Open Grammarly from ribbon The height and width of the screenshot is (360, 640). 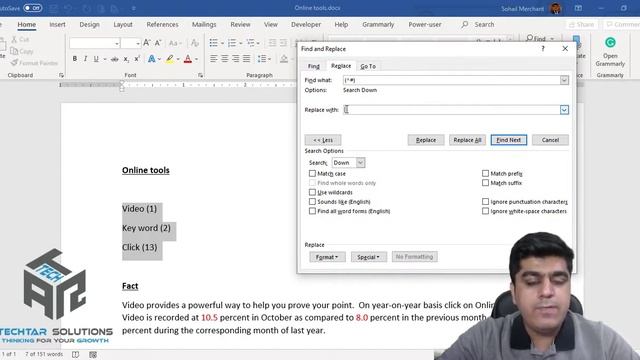610,51
